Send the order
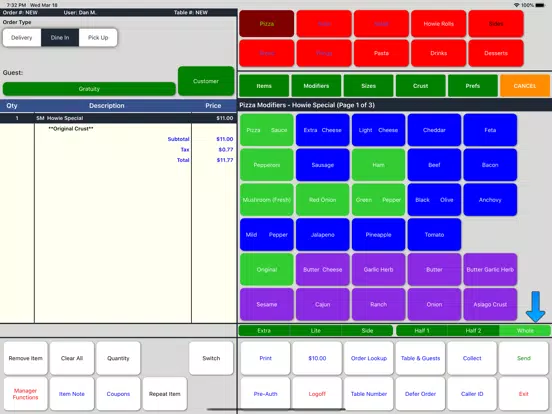 tap(523, 358)
